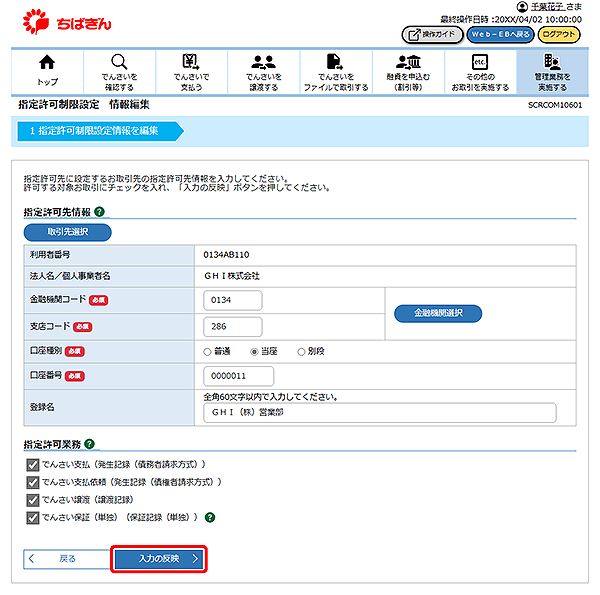Open help icon next to 指定許可先情報

click(x=99, y=212)
